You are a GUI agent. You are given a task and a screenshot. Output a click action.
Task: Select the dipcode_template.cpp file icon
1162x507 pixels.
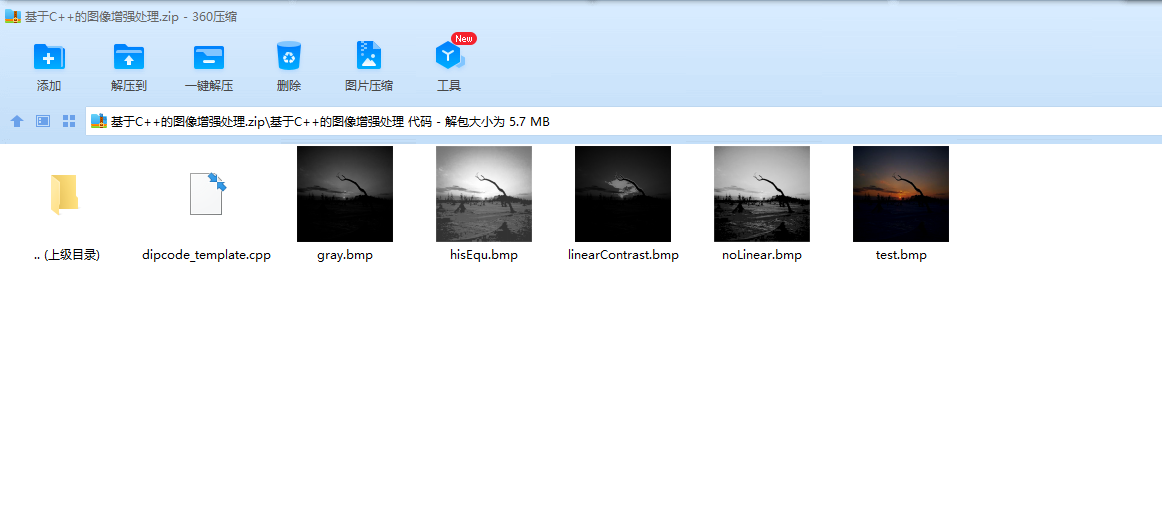point(207,193)
